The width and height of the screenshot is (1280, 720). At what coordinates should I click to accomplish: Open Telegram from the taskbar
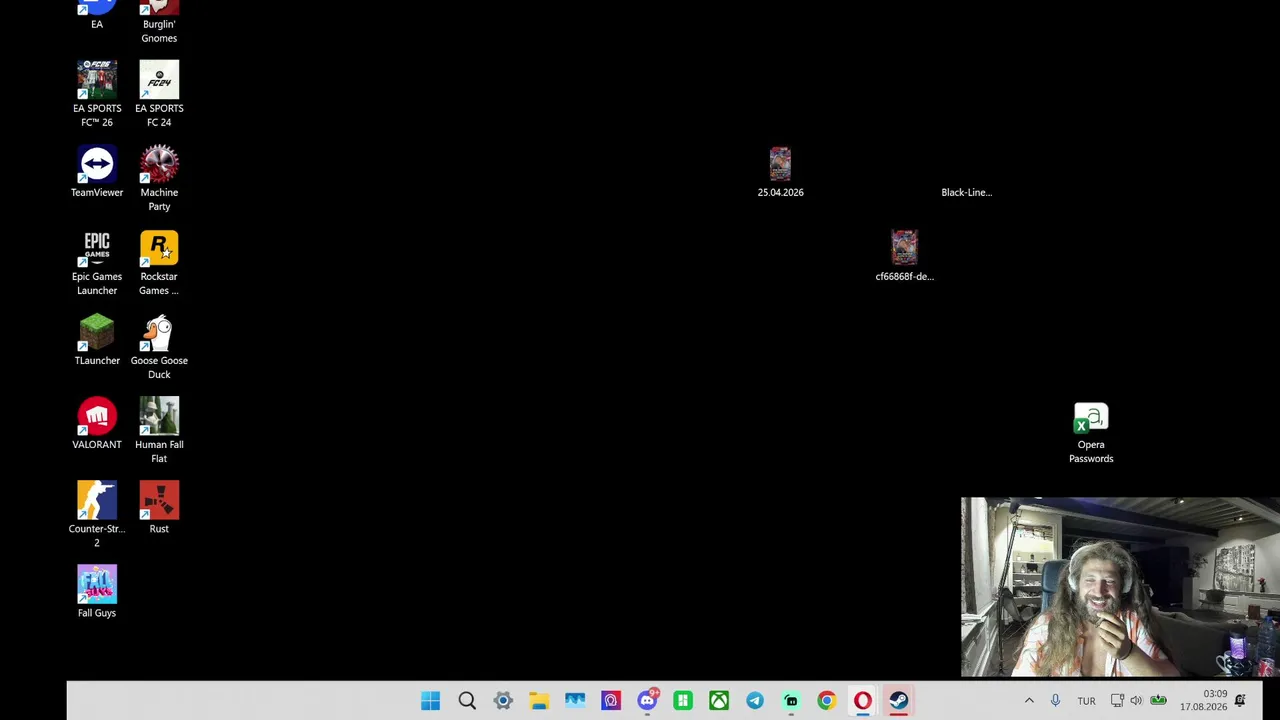click(755, 701)
